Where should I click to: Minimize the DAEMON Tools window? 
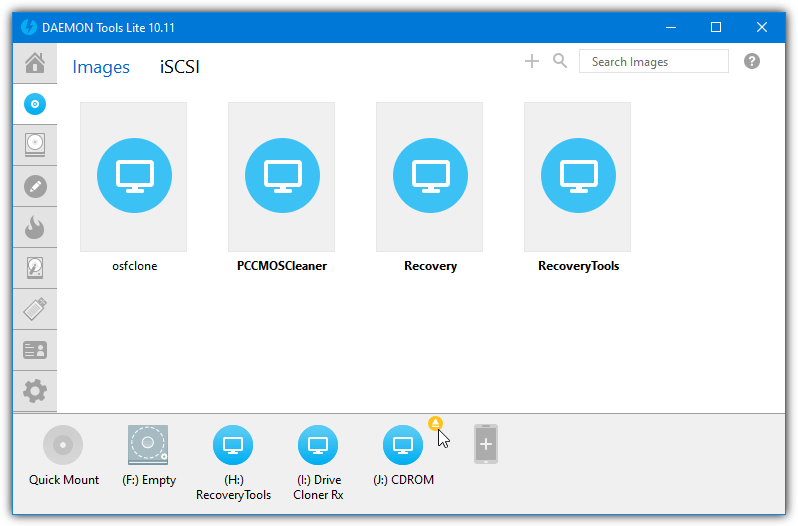pyautogui.click(x=671, y=27)
